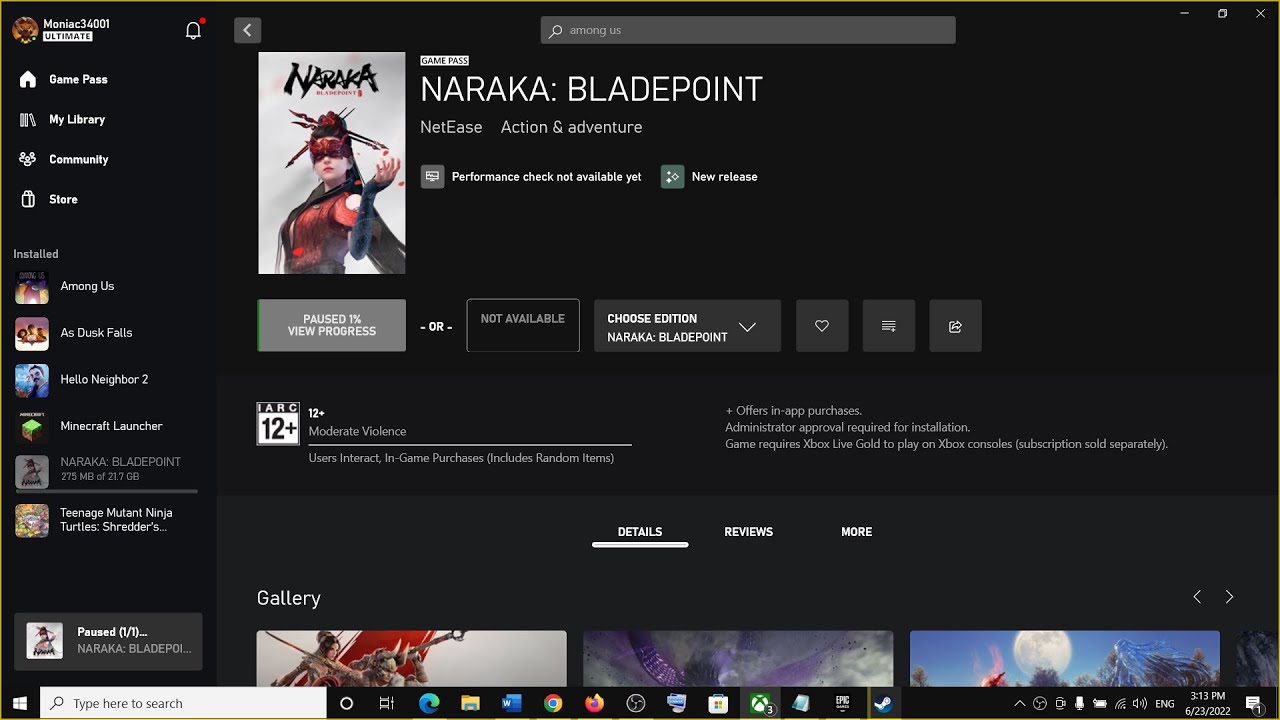Image resolution: width=1280 pixels, height=720 pixels.
Task: Click the search field containing 'among us'
Action: coord(748,30)
